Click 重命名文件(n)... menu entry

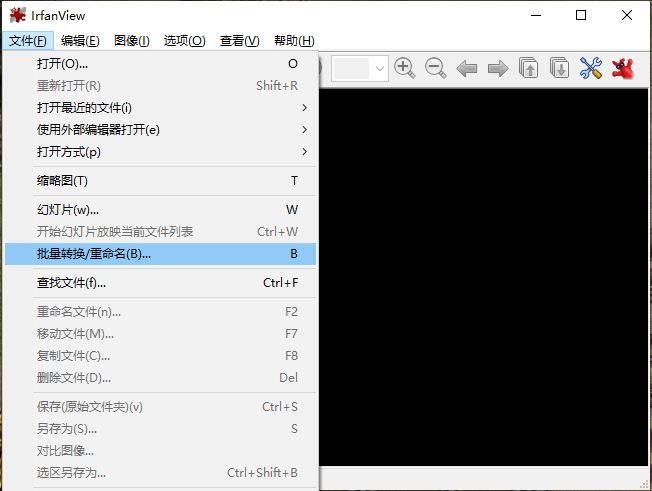coord(161,312)
